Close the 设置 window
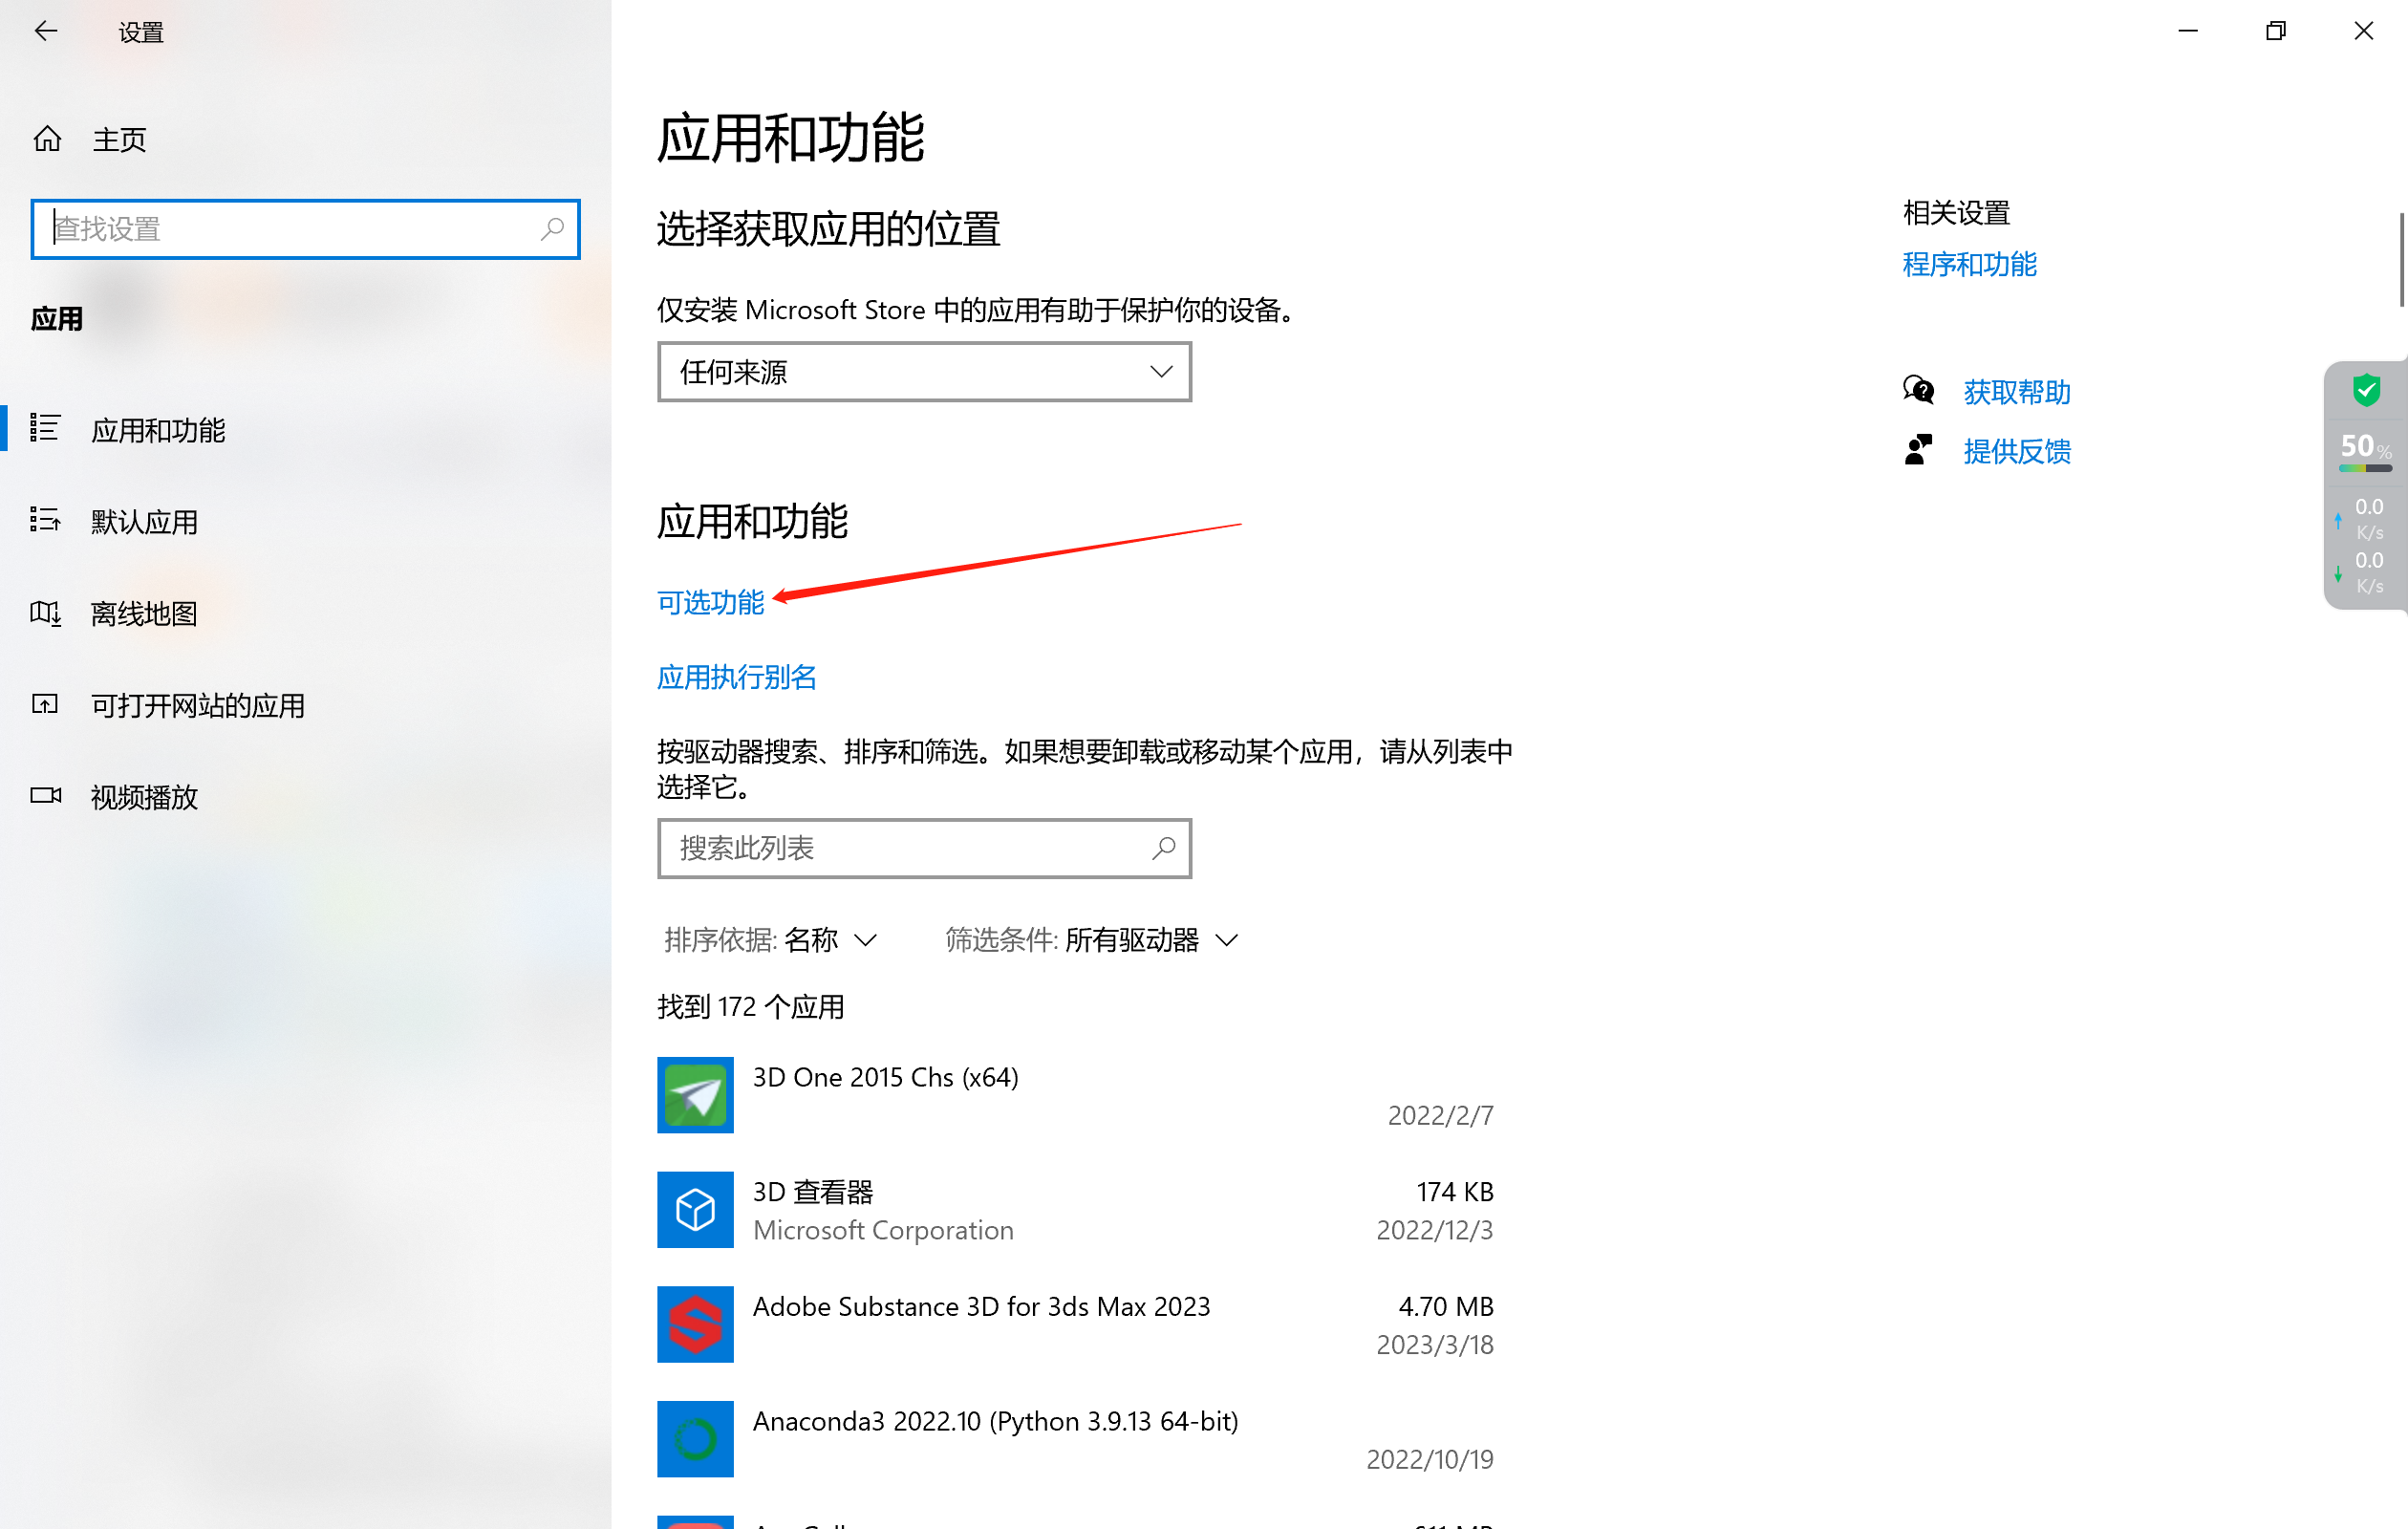Image resolution: width=2408 pixels, height=1529 pixels. coord(2363,31)
